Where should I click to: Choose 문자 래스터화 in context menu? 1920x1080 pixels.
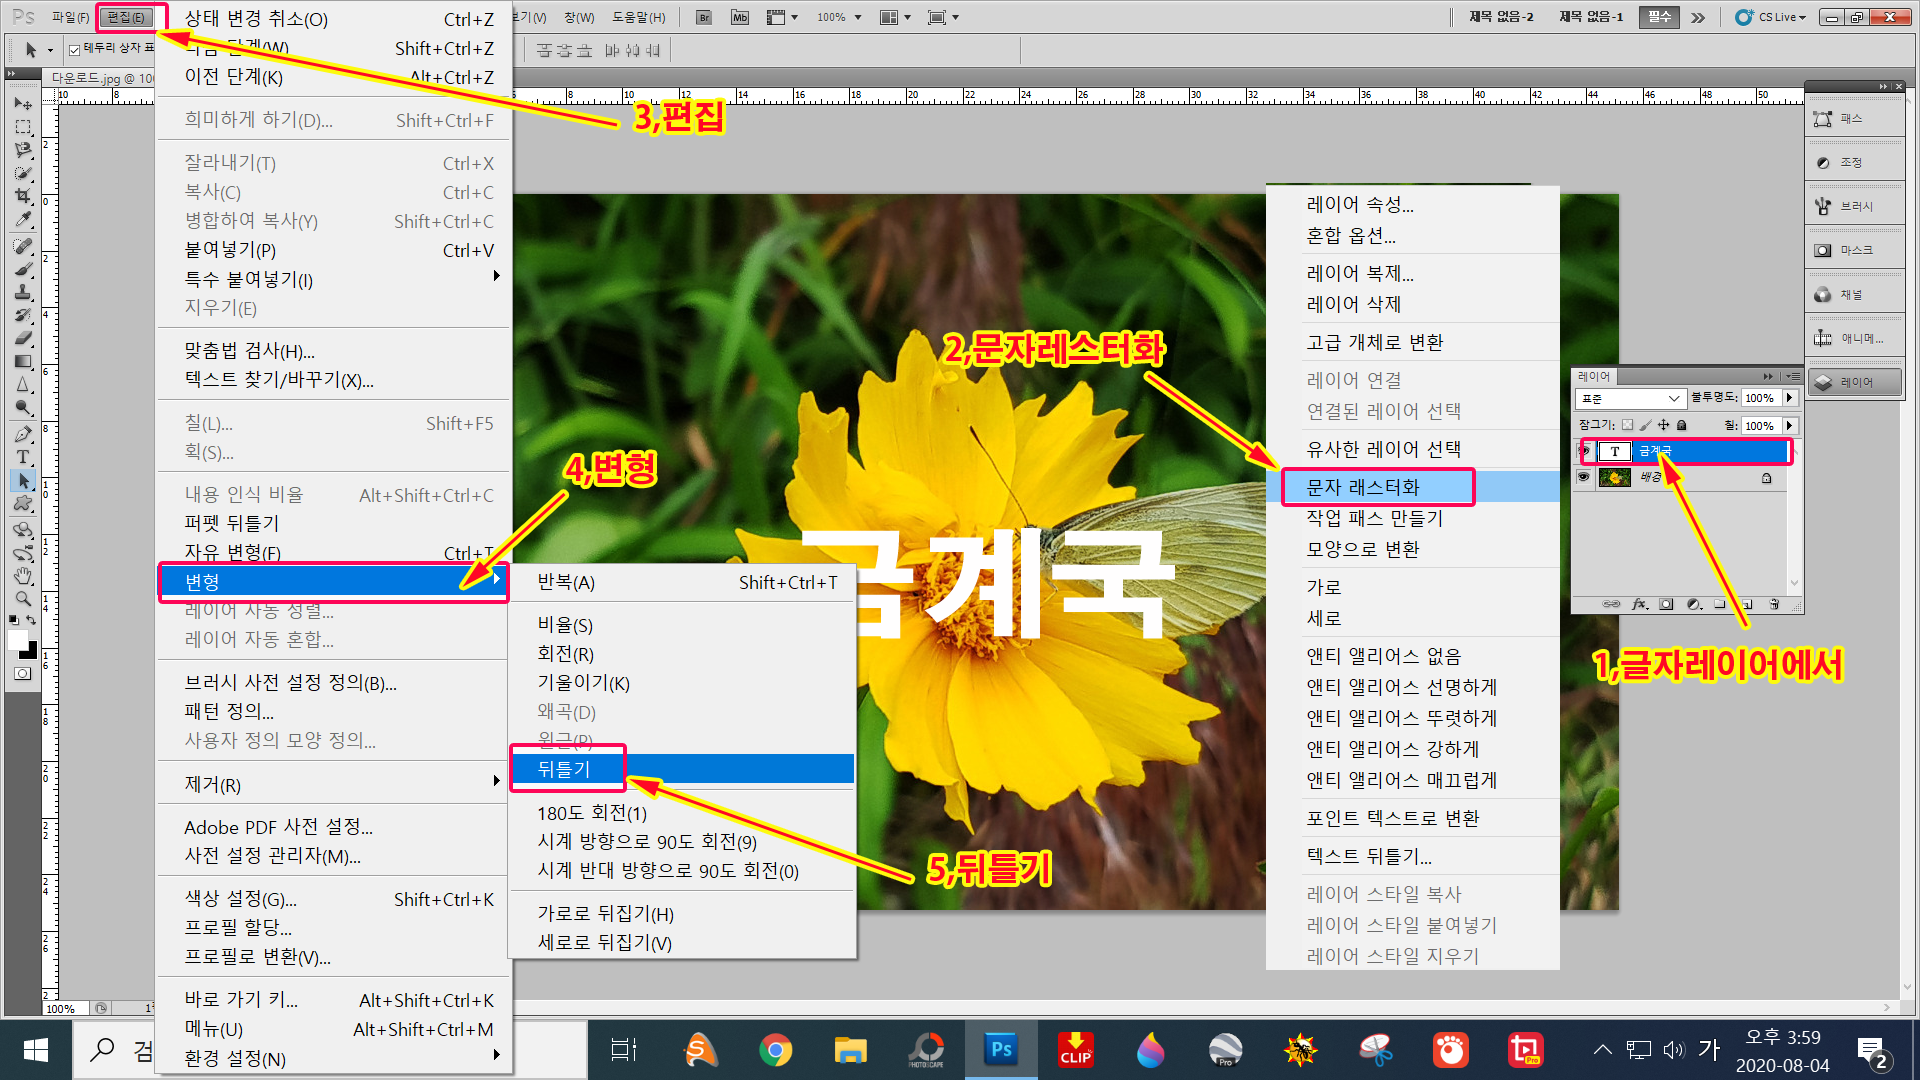click(1363, 487)
